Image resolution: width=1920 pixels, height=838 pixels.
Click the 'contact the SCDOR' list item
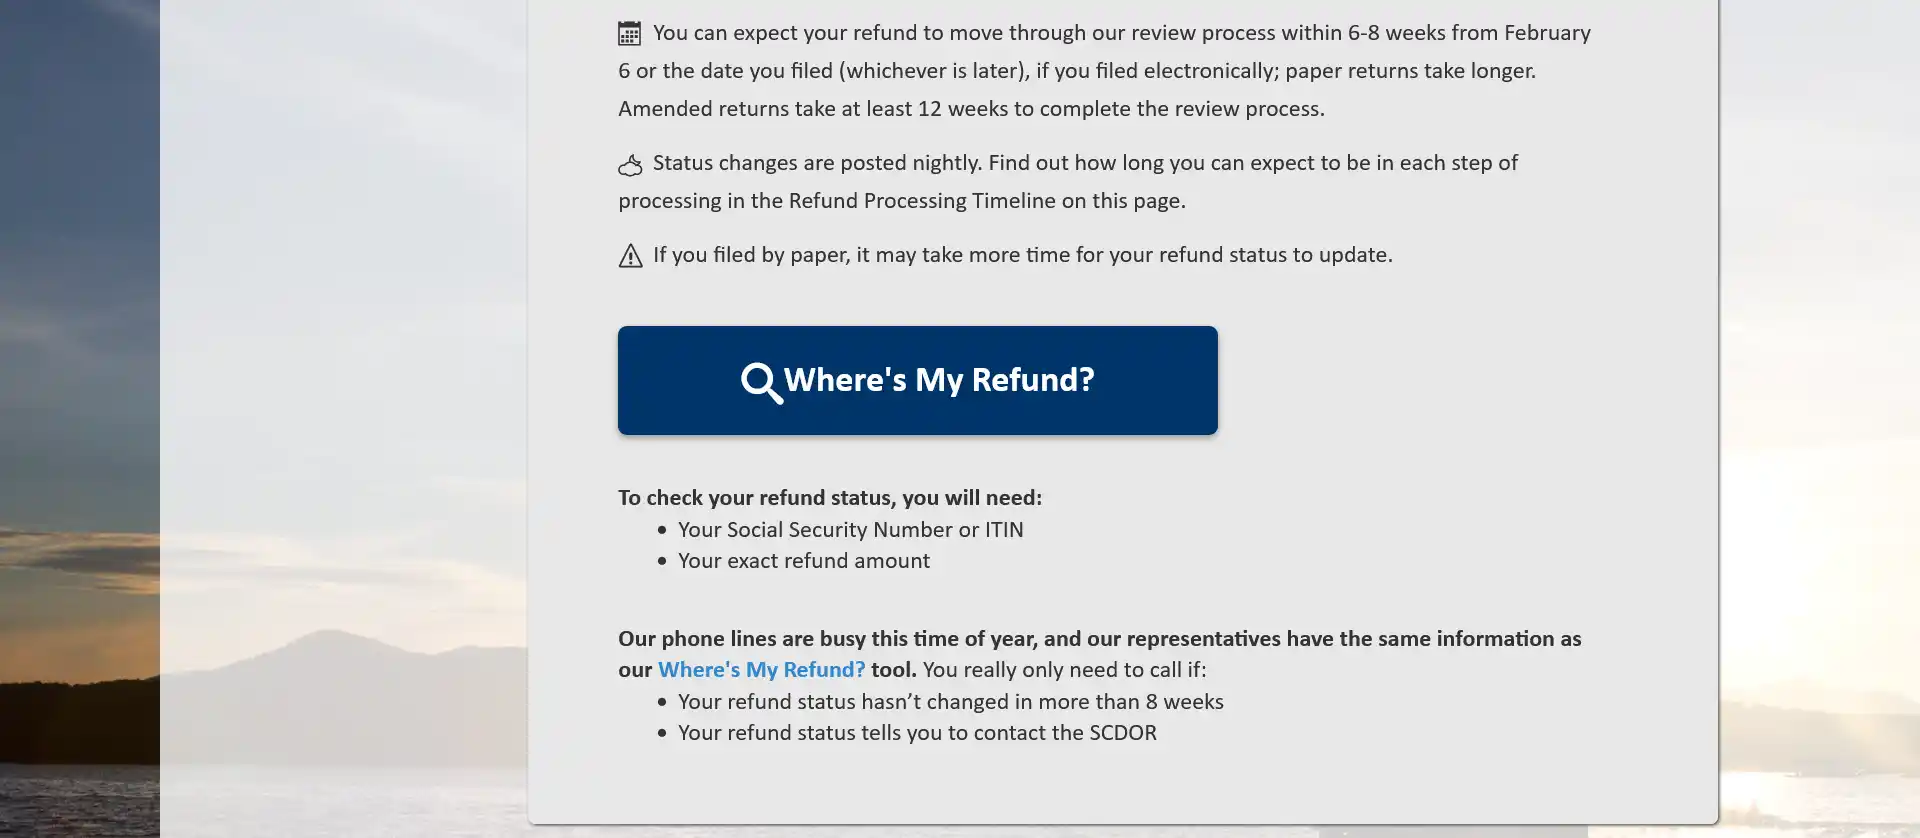916,733
